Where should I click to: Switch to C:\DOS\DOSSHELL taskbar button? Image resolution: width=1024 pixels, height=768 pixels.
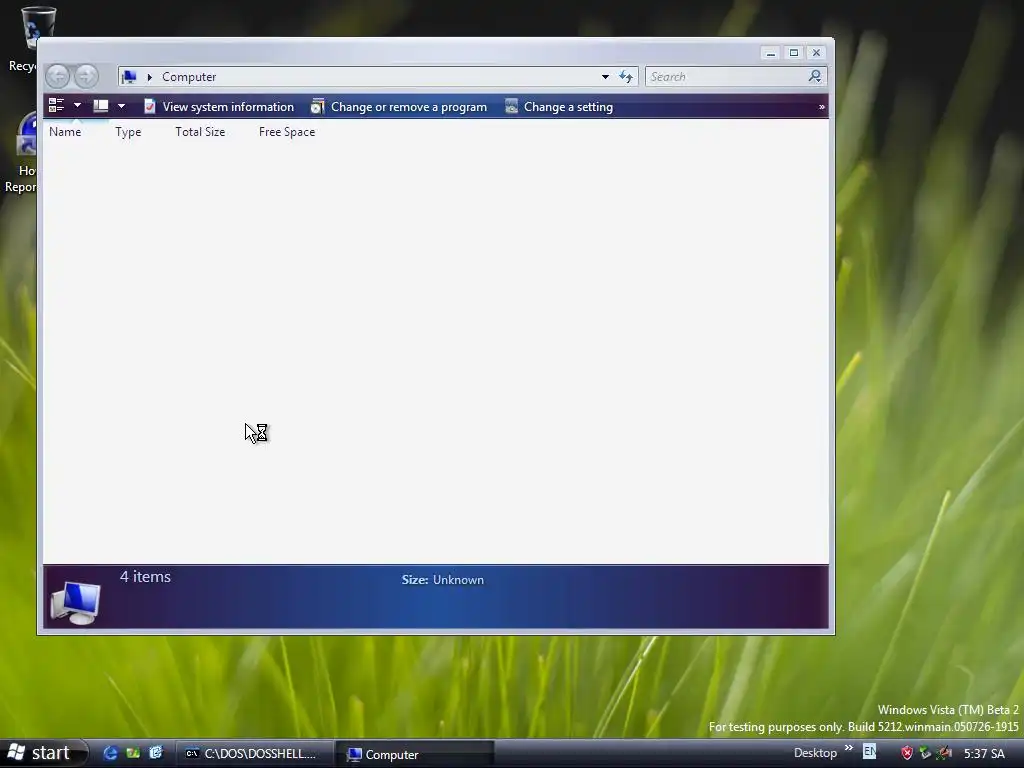coord(255,754)
